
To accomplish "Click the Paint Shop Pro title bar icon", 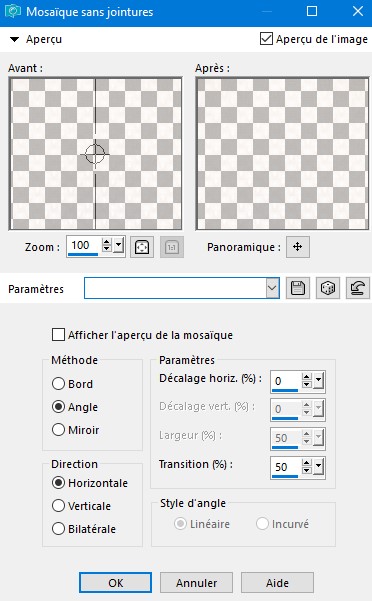I will pyautogui.click(x=13, y=11).
